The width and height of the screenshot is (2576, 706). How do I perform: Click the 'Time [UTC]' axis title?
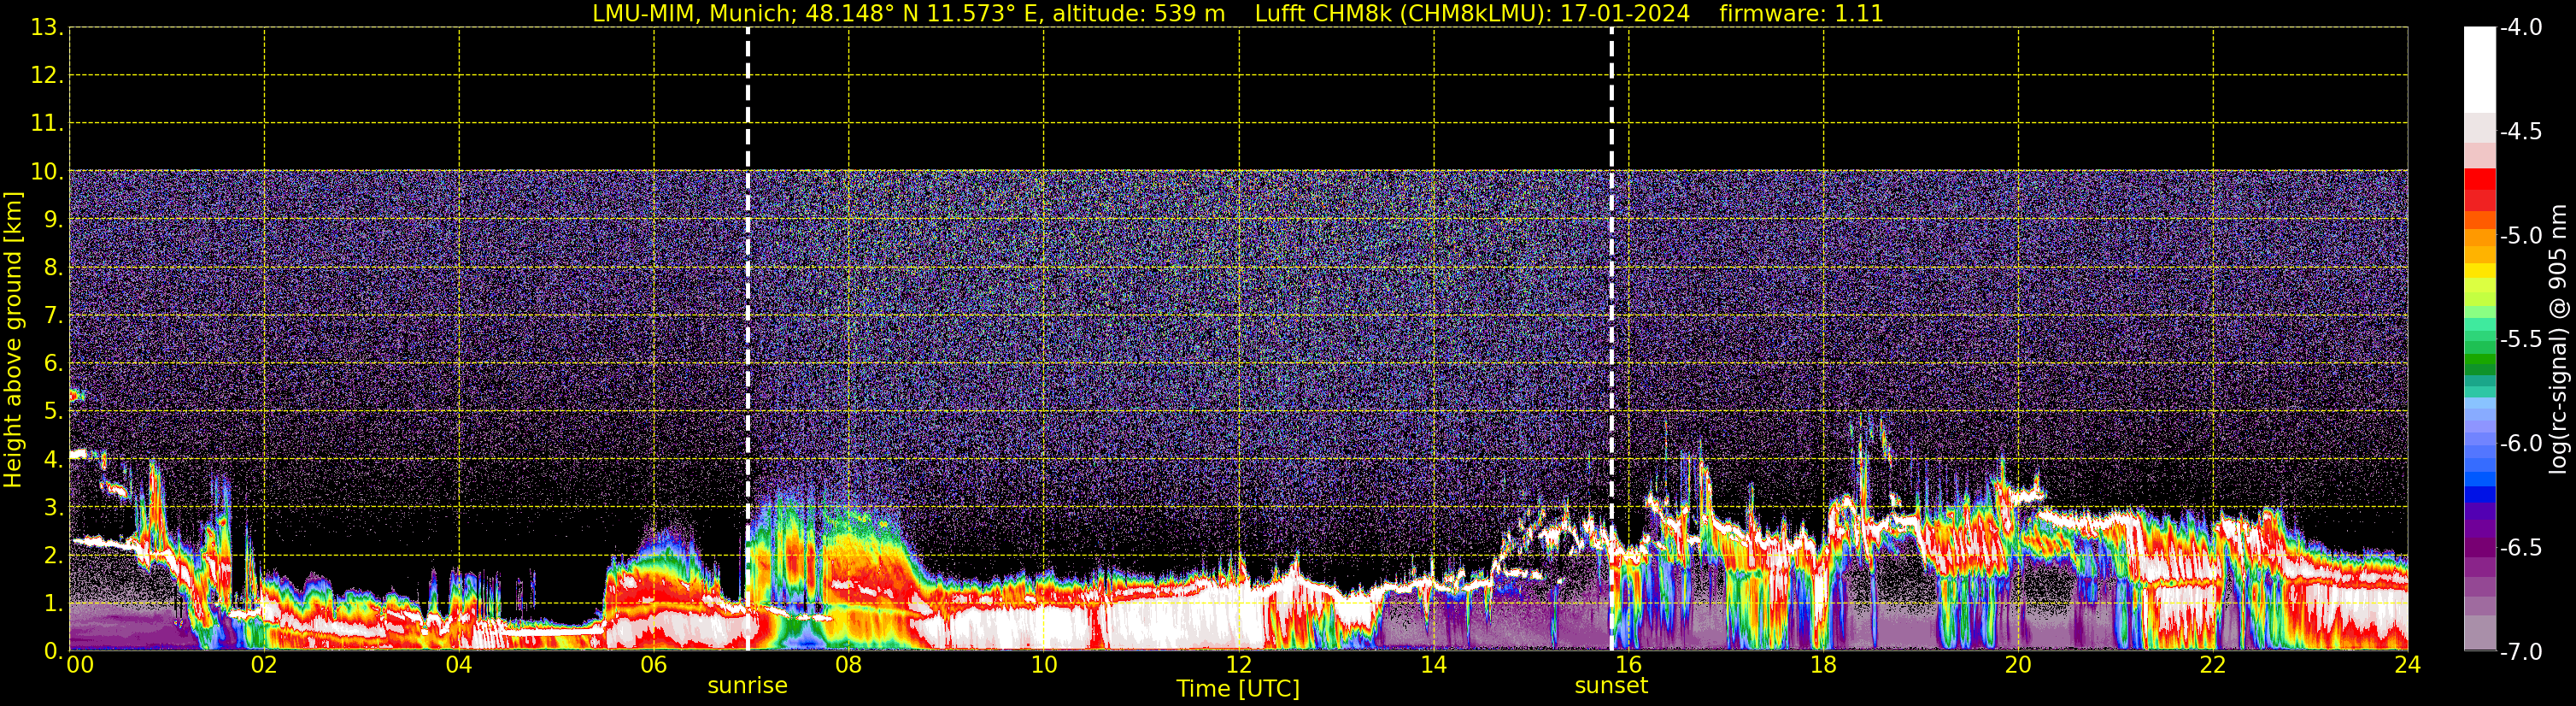click(x=1238, y=689)
